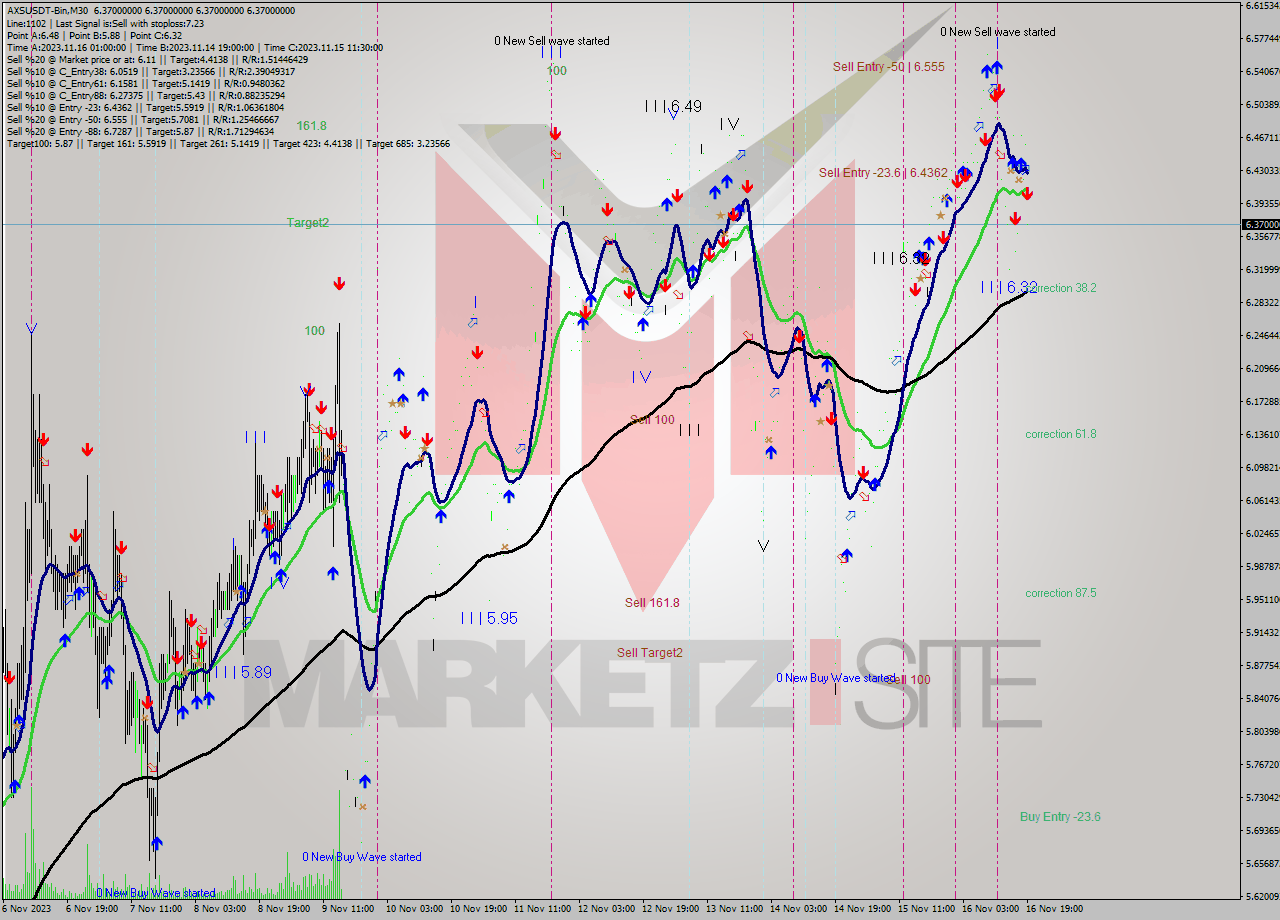Click the highlighted 6.37000 current price tag

pos(1261,225)
